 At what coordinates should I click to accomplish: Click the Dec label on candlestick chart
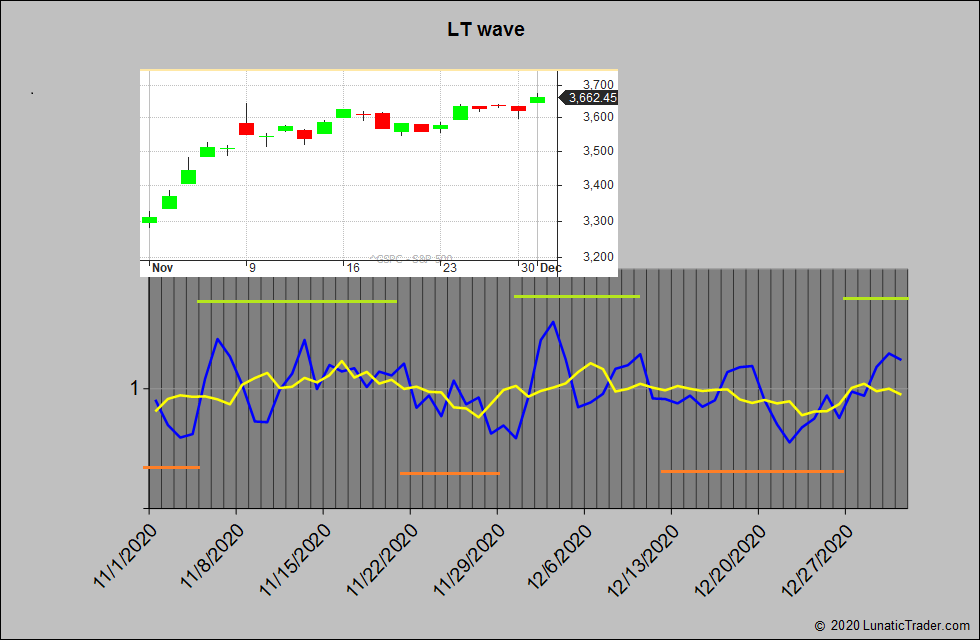pyautogui.click(x=549, y=268)
